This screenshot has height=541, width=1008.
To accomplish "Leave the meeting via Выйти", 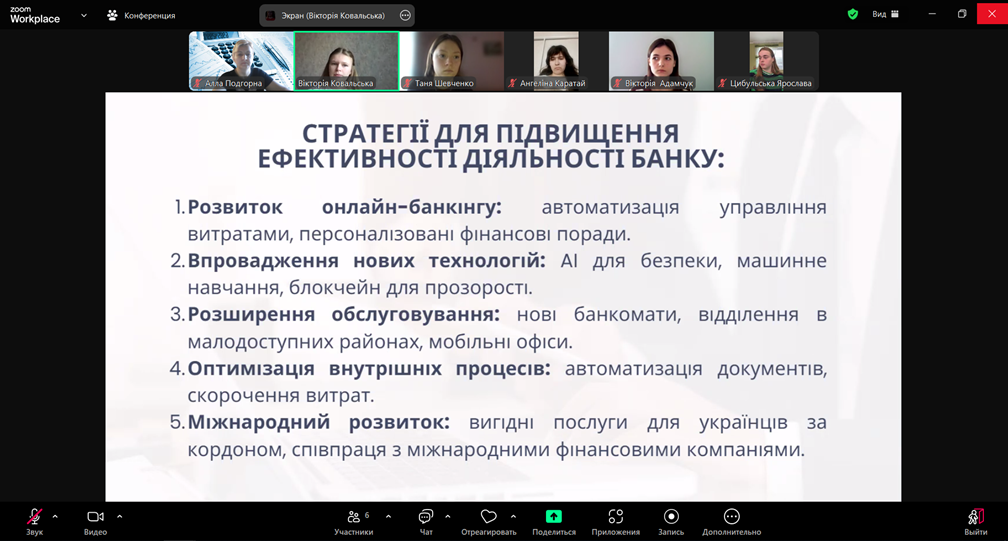I will pos(975,517).
